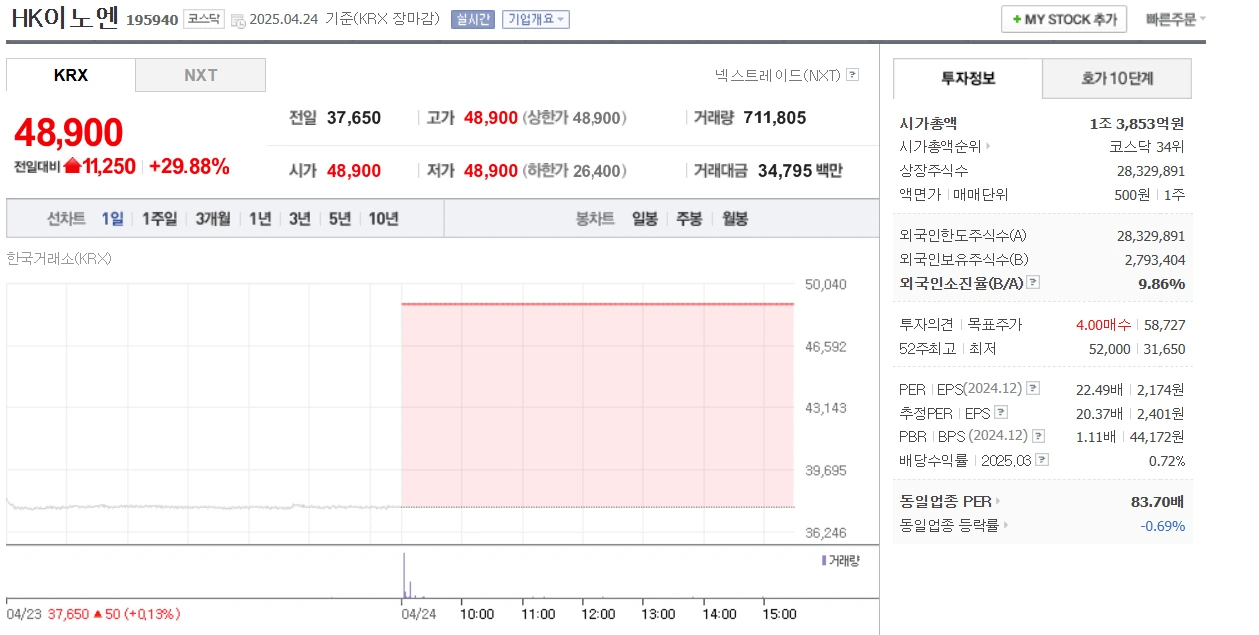Click the 거래량 value 711,805
This screenshot has height=635, width=1259.
pos(775,118)
